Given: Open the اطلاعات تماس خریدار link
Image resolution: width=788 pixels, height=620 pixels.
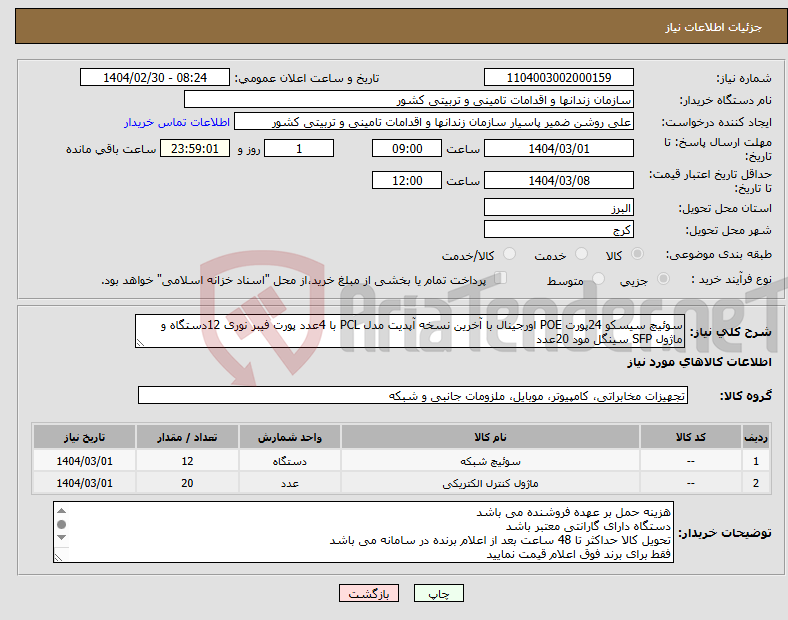Looking at the screenshot, I should point(177,122).
